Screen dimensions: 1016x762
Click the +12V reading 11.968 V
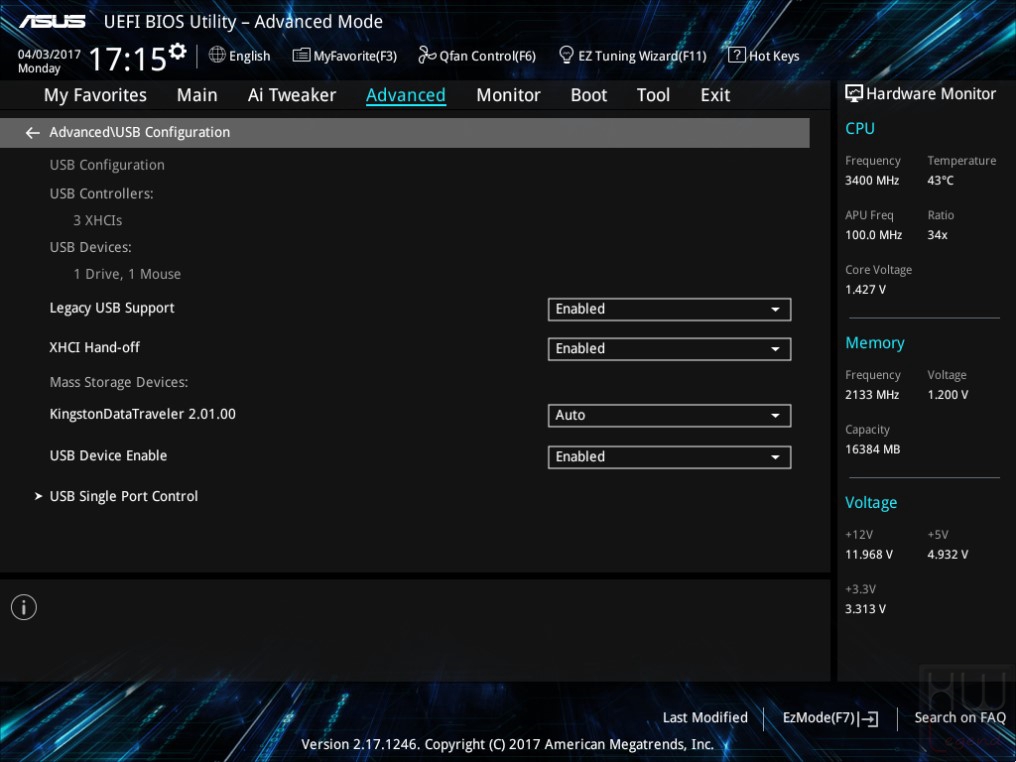point(868,555)
